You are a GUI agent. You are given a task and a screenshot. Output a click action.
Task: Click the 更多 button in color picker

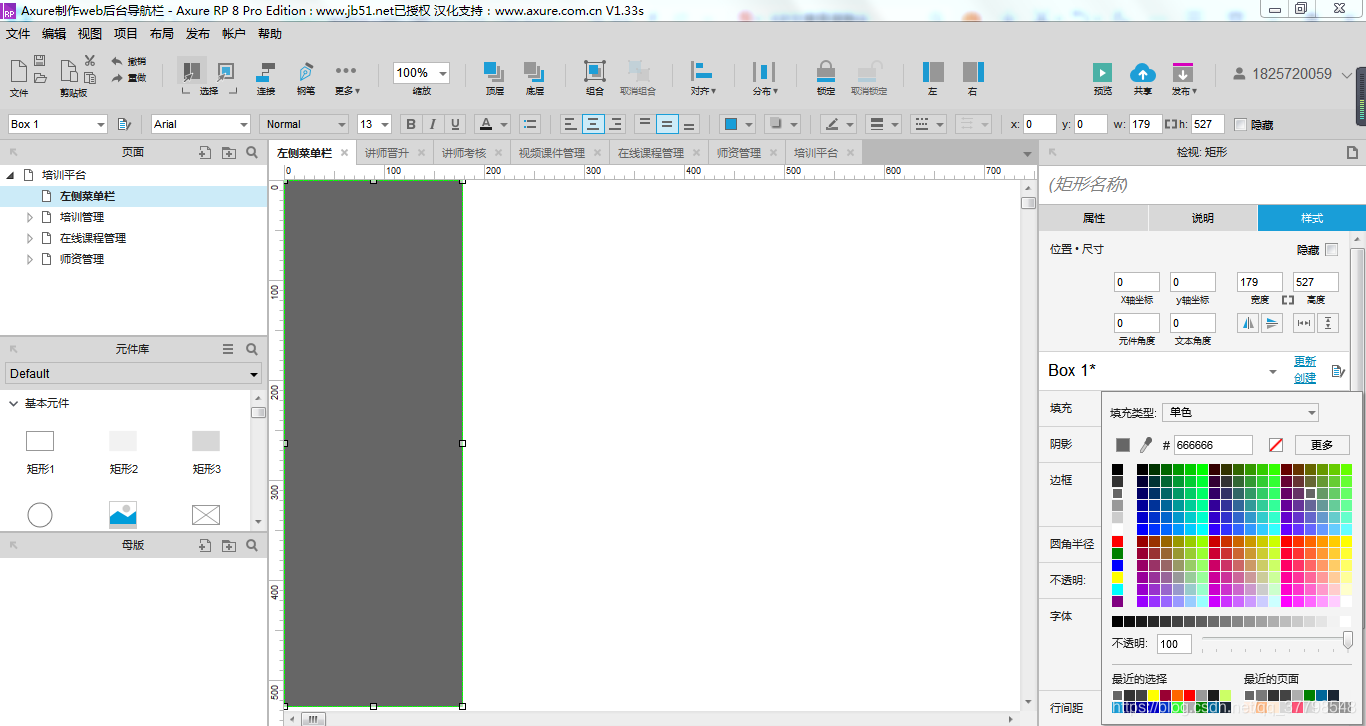click(1322, 445)
